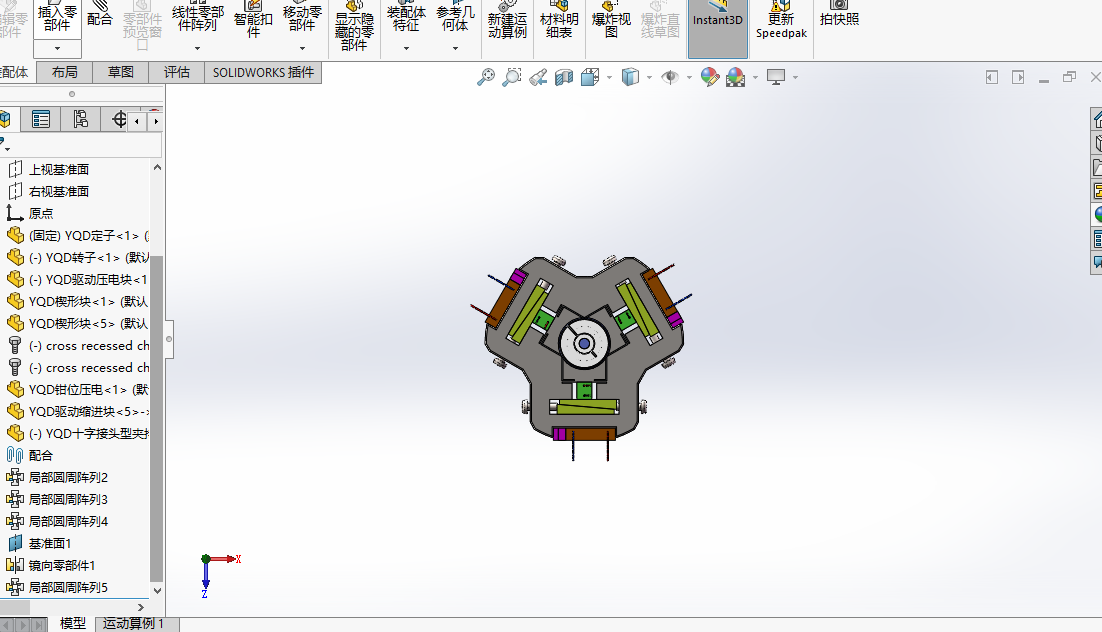Click manager tabs scroll-left arrow

point(137,122)
